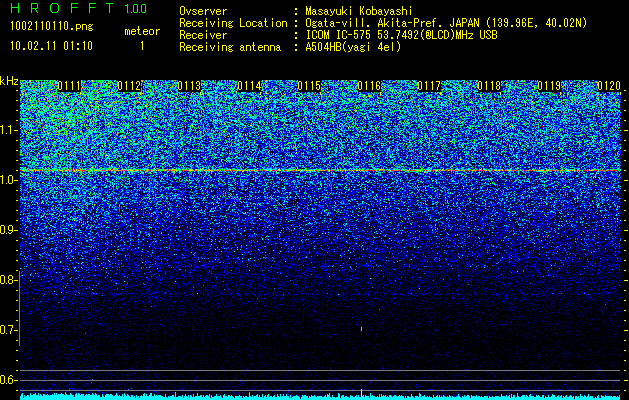The height and width of the screenshot is (400, 629).
Task: Click the yellow spike in the bottom amplitude strip
Action: point(361,394)
